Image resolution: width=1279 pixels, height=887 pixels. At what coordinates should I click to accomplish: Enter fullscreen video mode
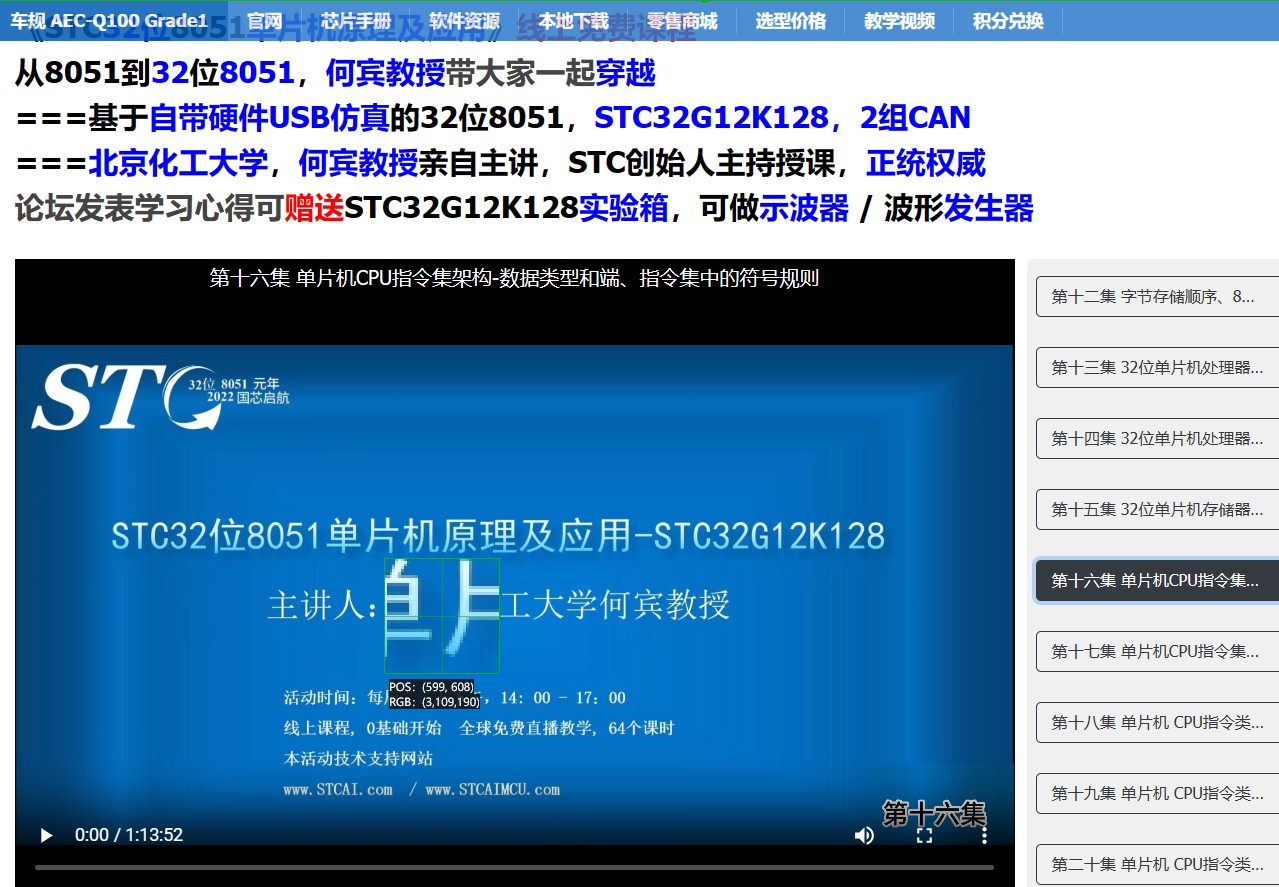[924, 835]
